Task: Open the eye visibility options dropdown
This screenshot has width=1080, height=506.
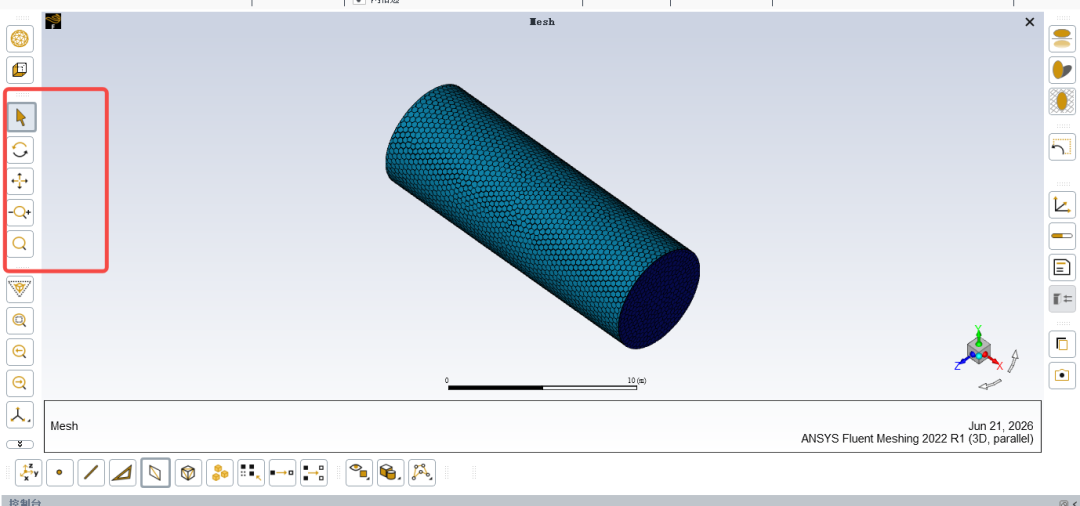Action: (360, 473)
